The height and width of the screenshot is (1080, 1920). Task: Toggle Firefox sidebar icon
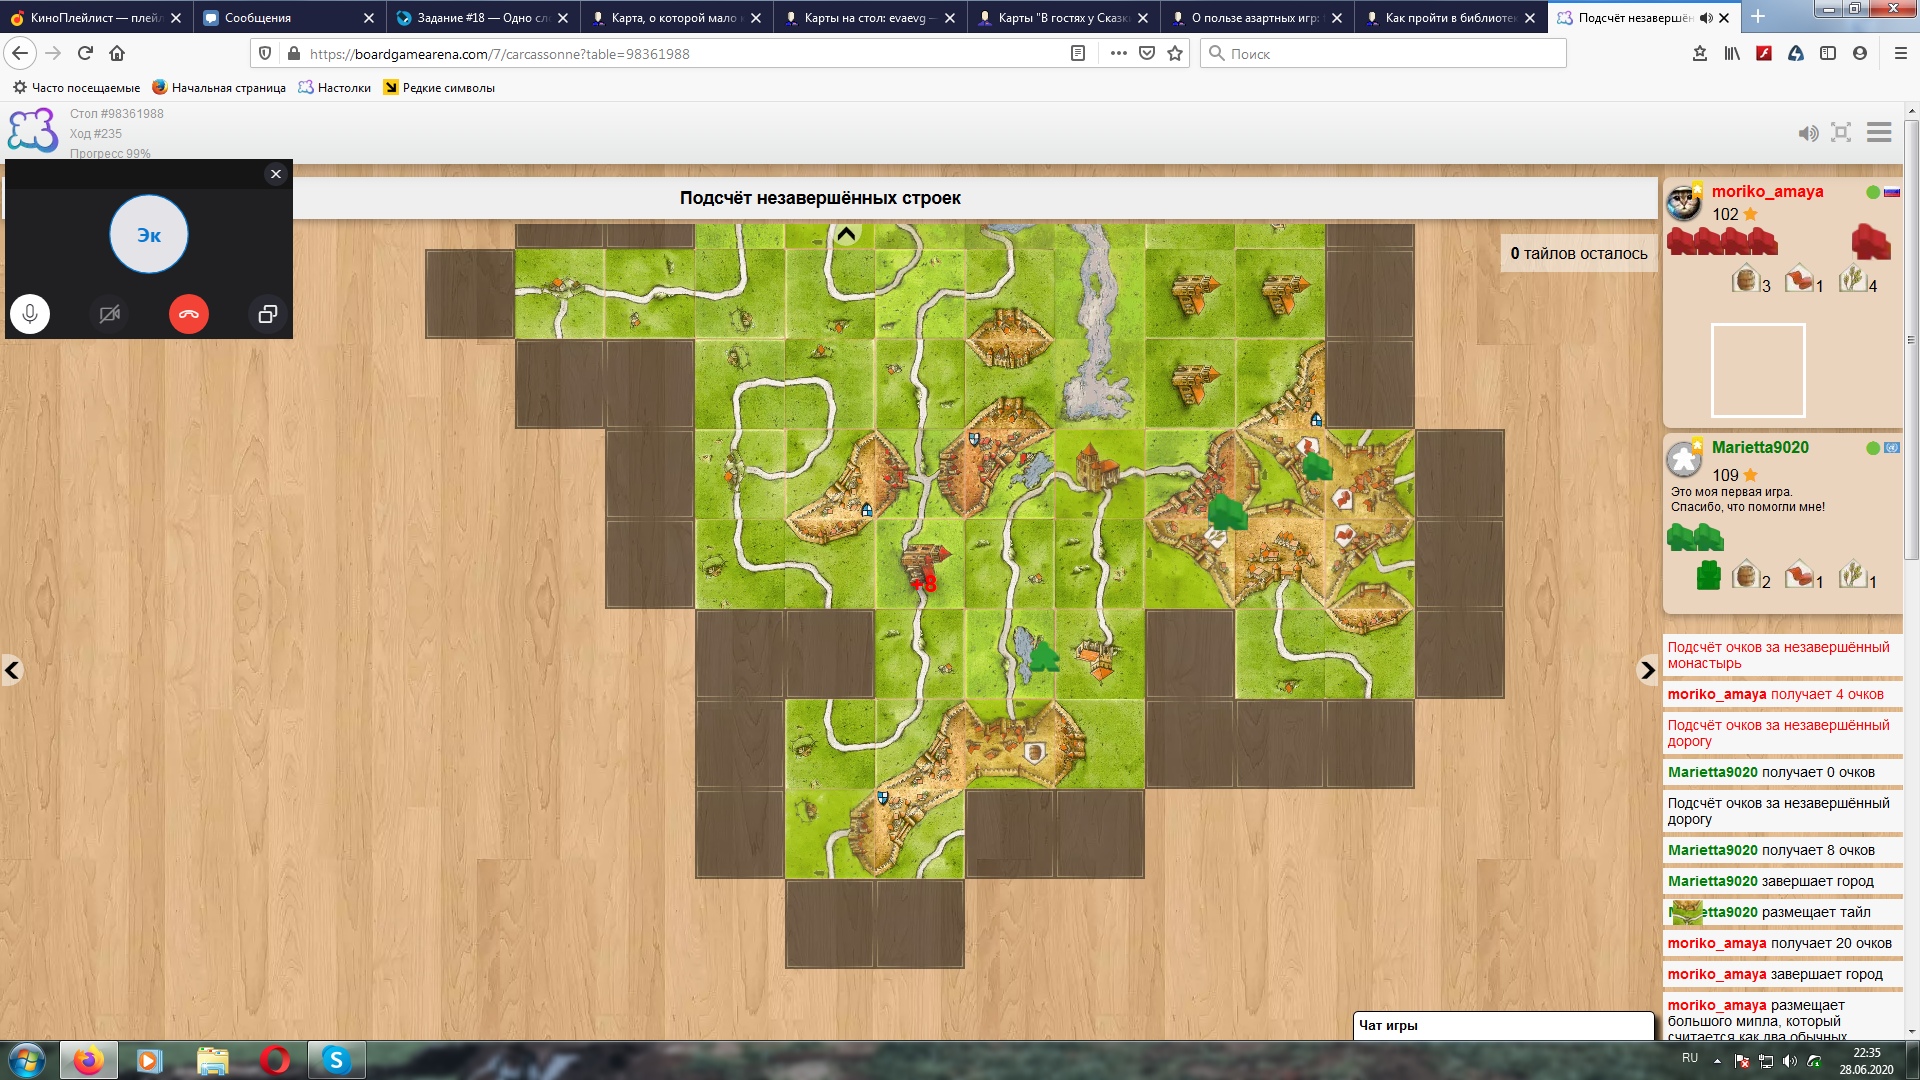pos(1828,54)
